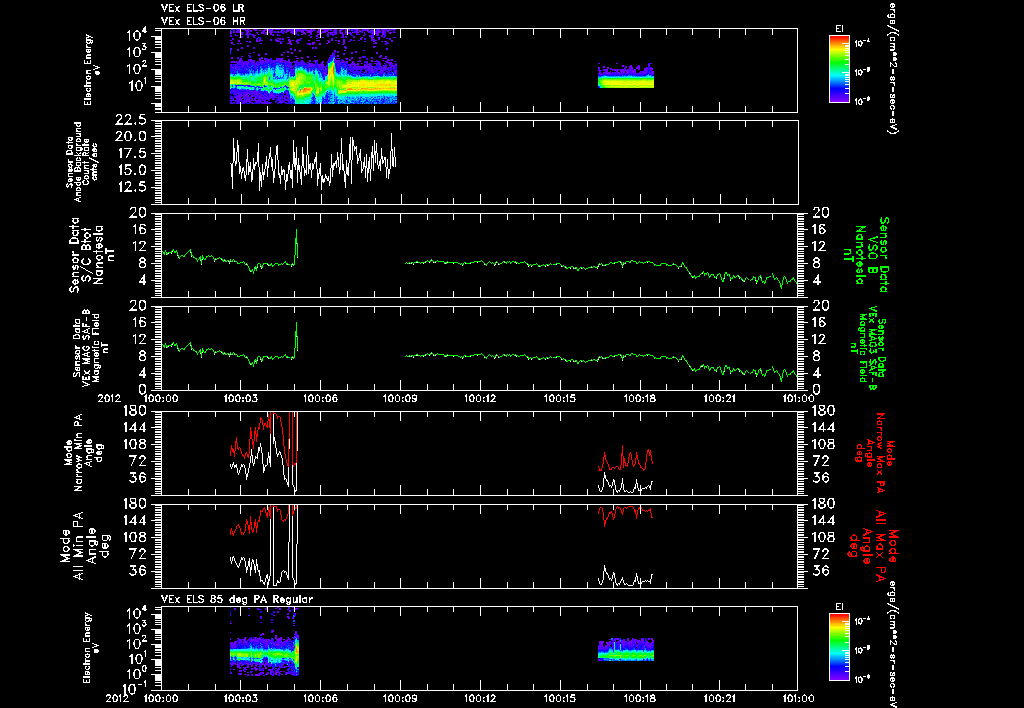Click the 'VEx ELS 85 deg PA Regular' title
This screenshot has height=708, width=1024.
237,599
